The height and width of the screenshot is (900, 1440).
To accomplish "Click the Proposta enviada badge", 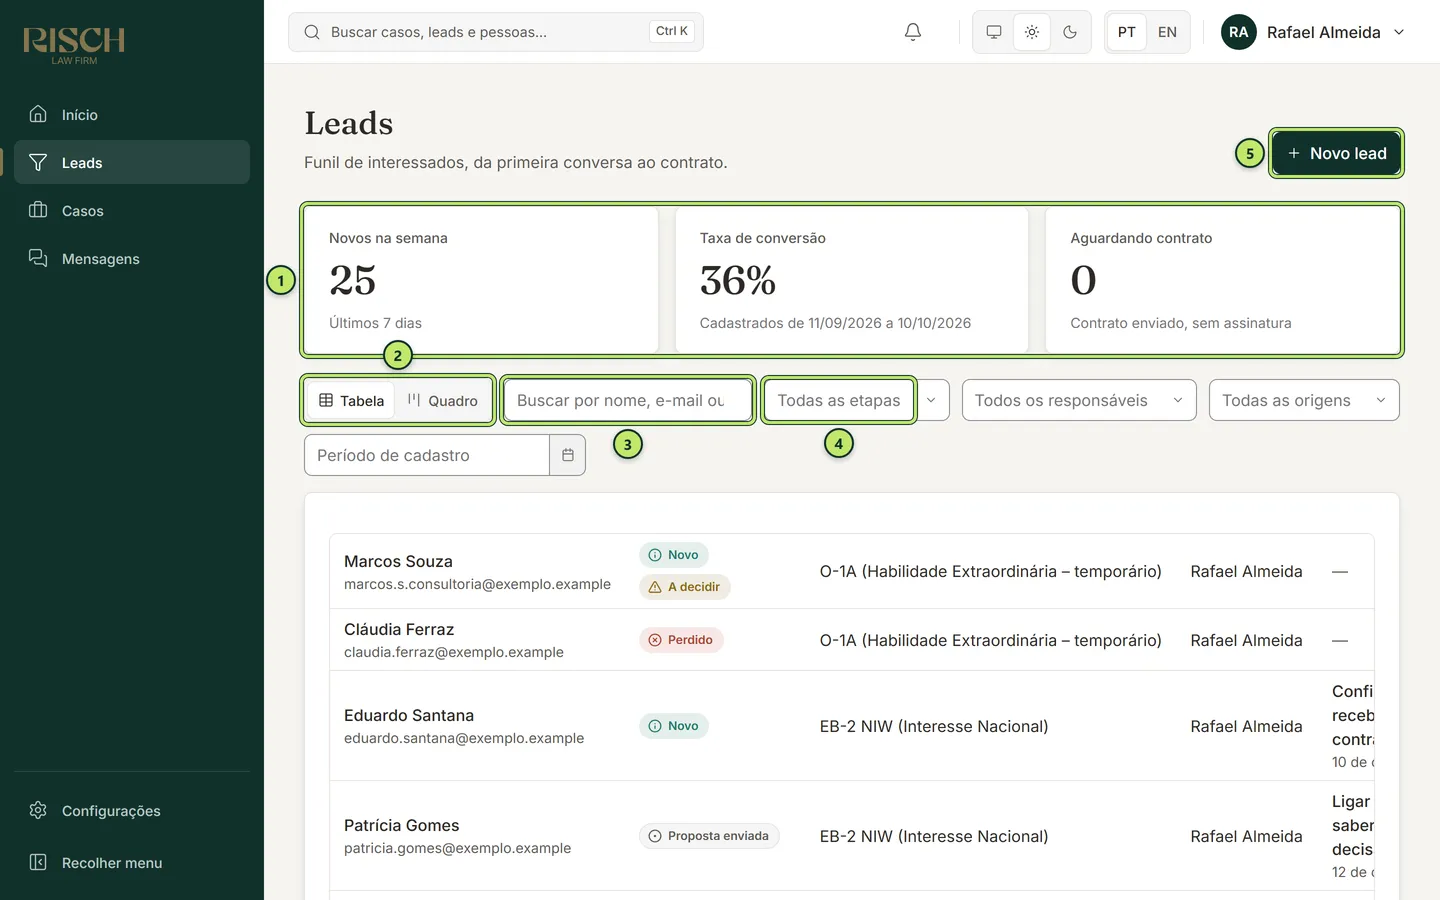I will [709, 836].
